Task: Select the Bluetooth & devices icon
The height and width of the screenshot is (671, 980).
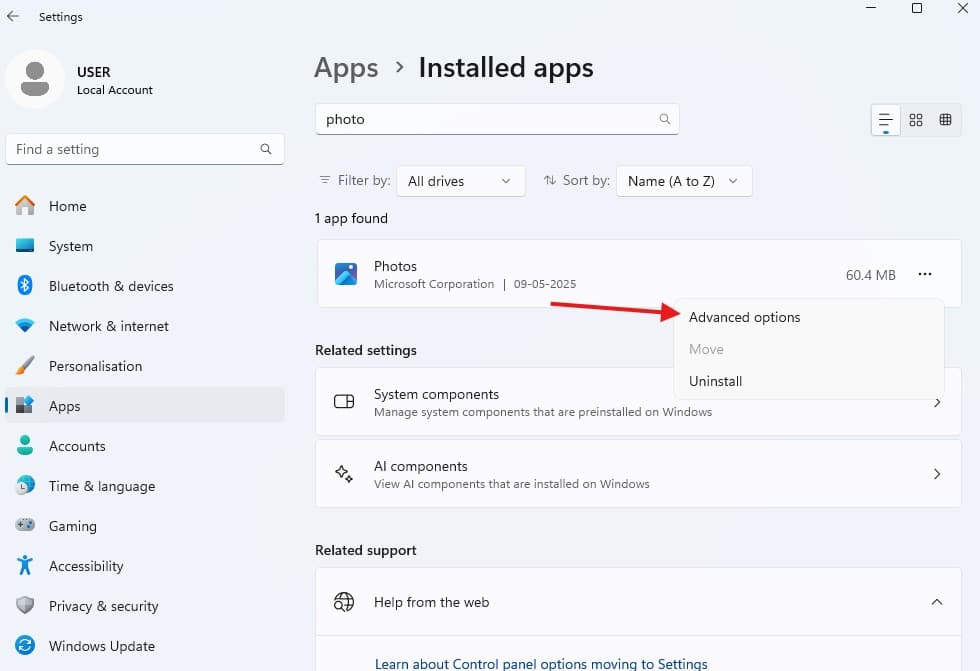Action: pos(24,286)
